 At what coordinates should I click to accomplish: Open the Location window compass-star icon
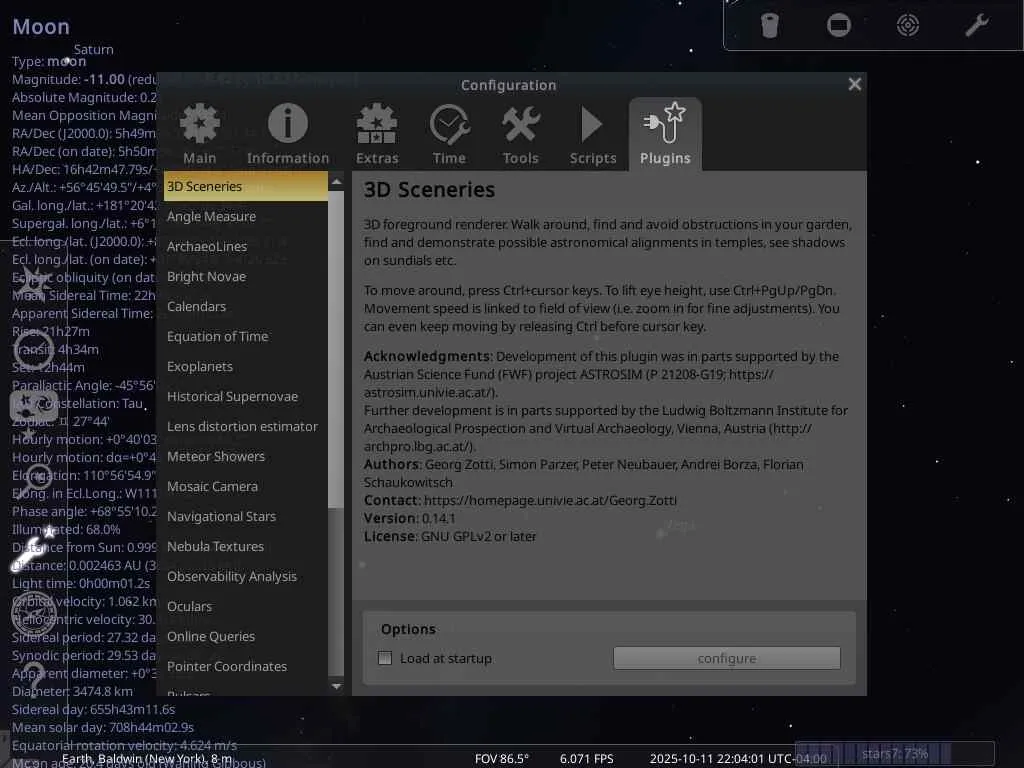33,283
